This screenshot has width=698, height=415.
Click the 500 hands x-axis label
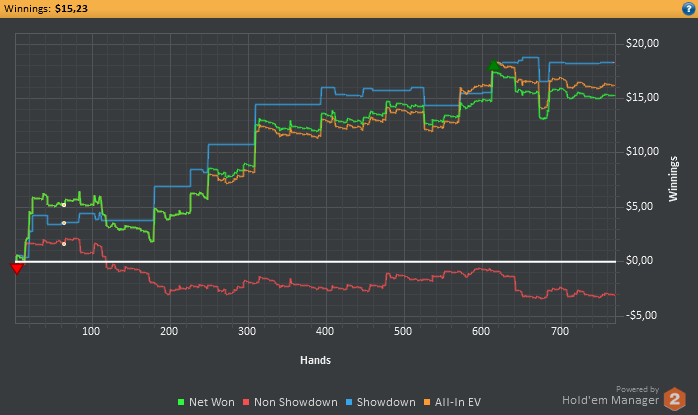click(403, 331)
